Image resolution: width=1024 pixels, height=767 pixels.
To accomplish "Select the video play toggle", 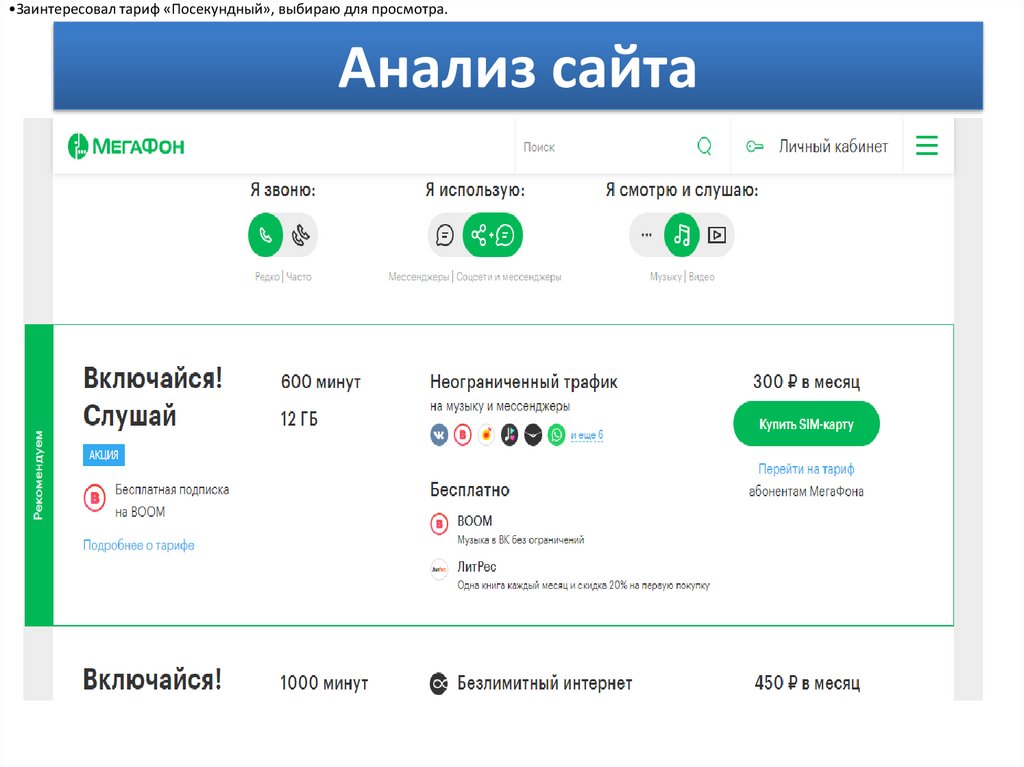I will pyautogui.click(x=717, y=235).
